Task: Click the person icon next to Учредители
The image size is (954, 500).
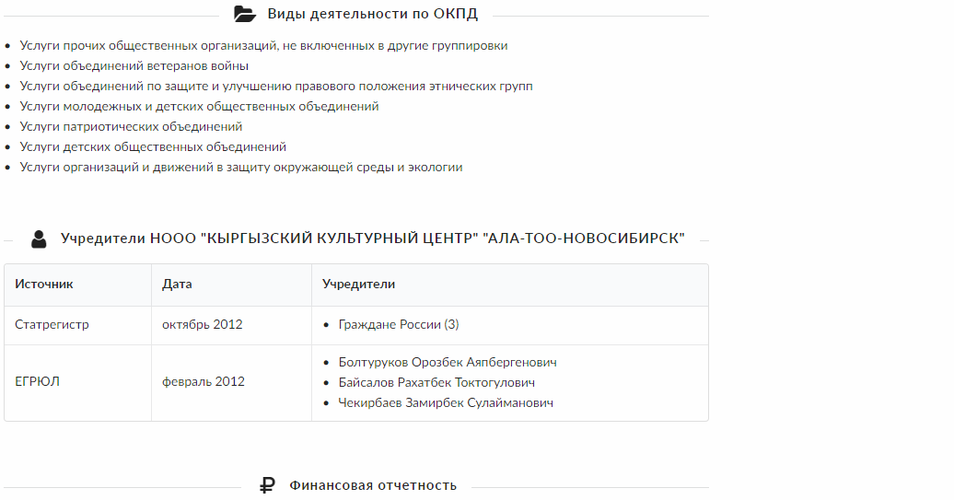Action: pyautogui.click(x=39, y=239)
